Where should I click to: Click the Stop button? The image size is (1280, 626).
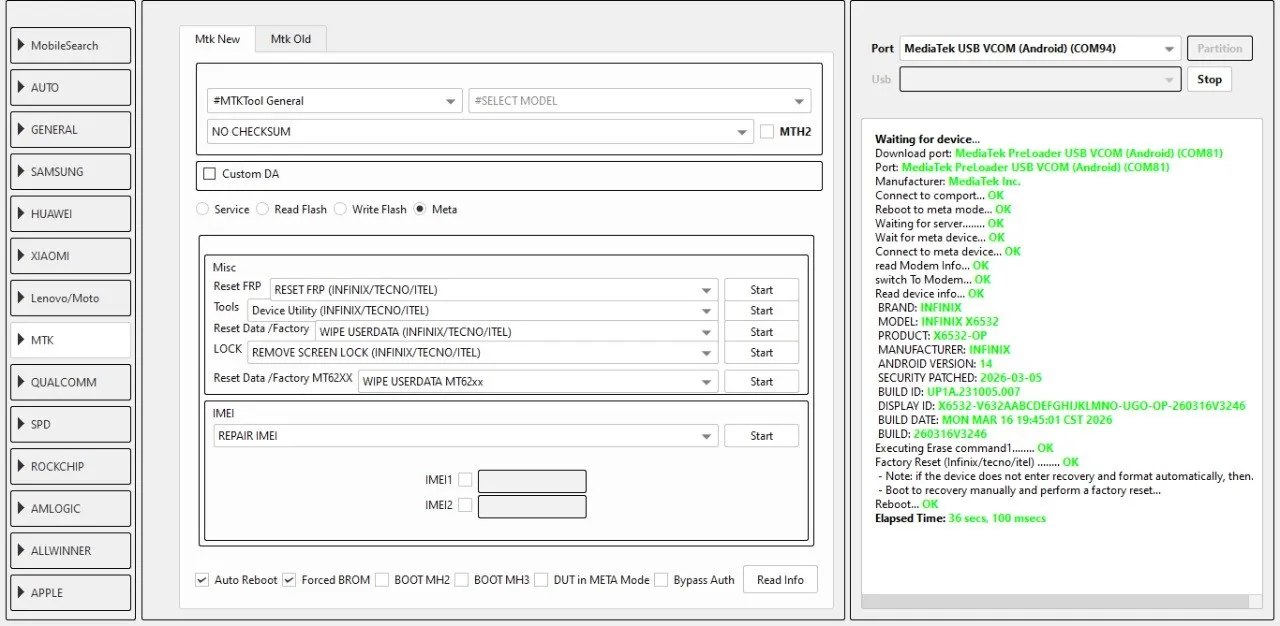click(x=1209, y=79)
